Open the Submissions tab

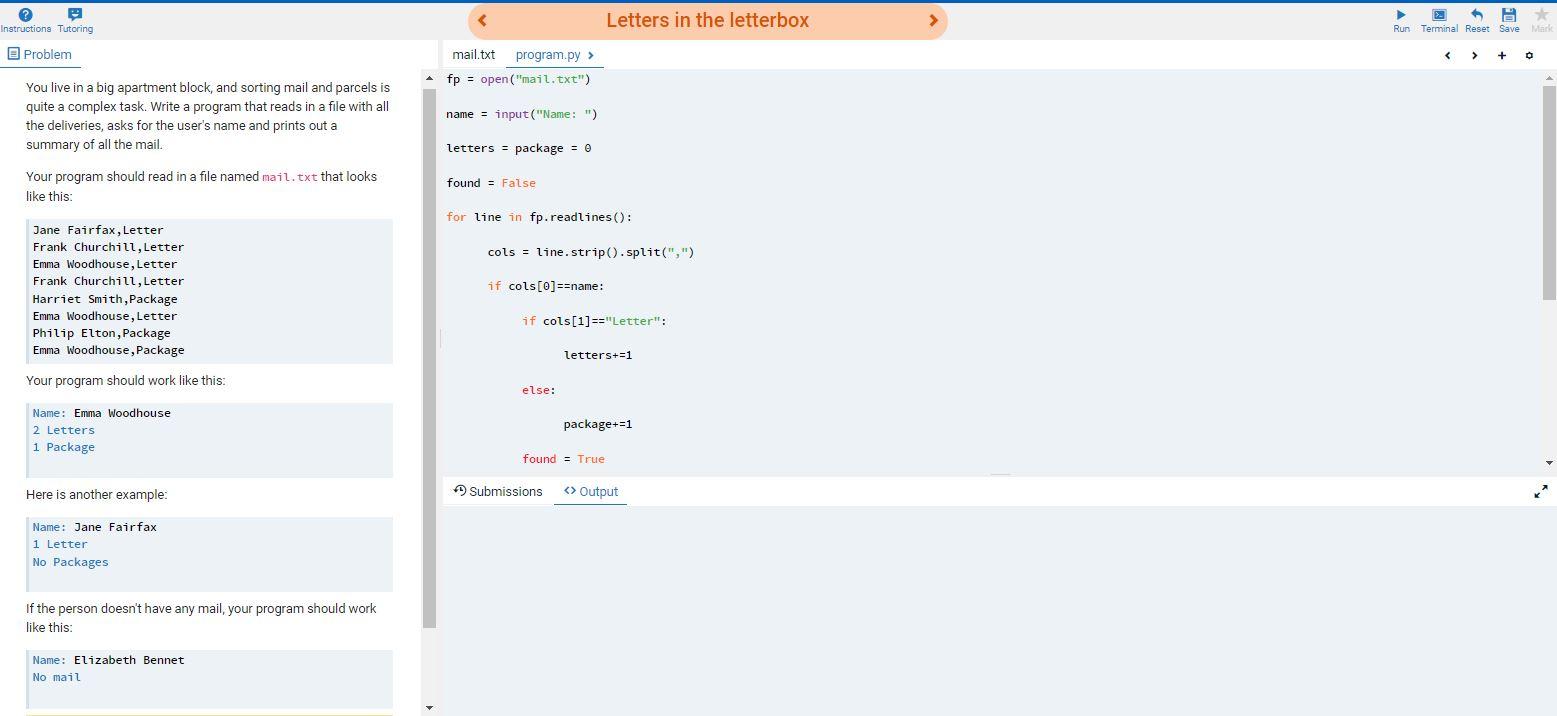tap(498, 491)
